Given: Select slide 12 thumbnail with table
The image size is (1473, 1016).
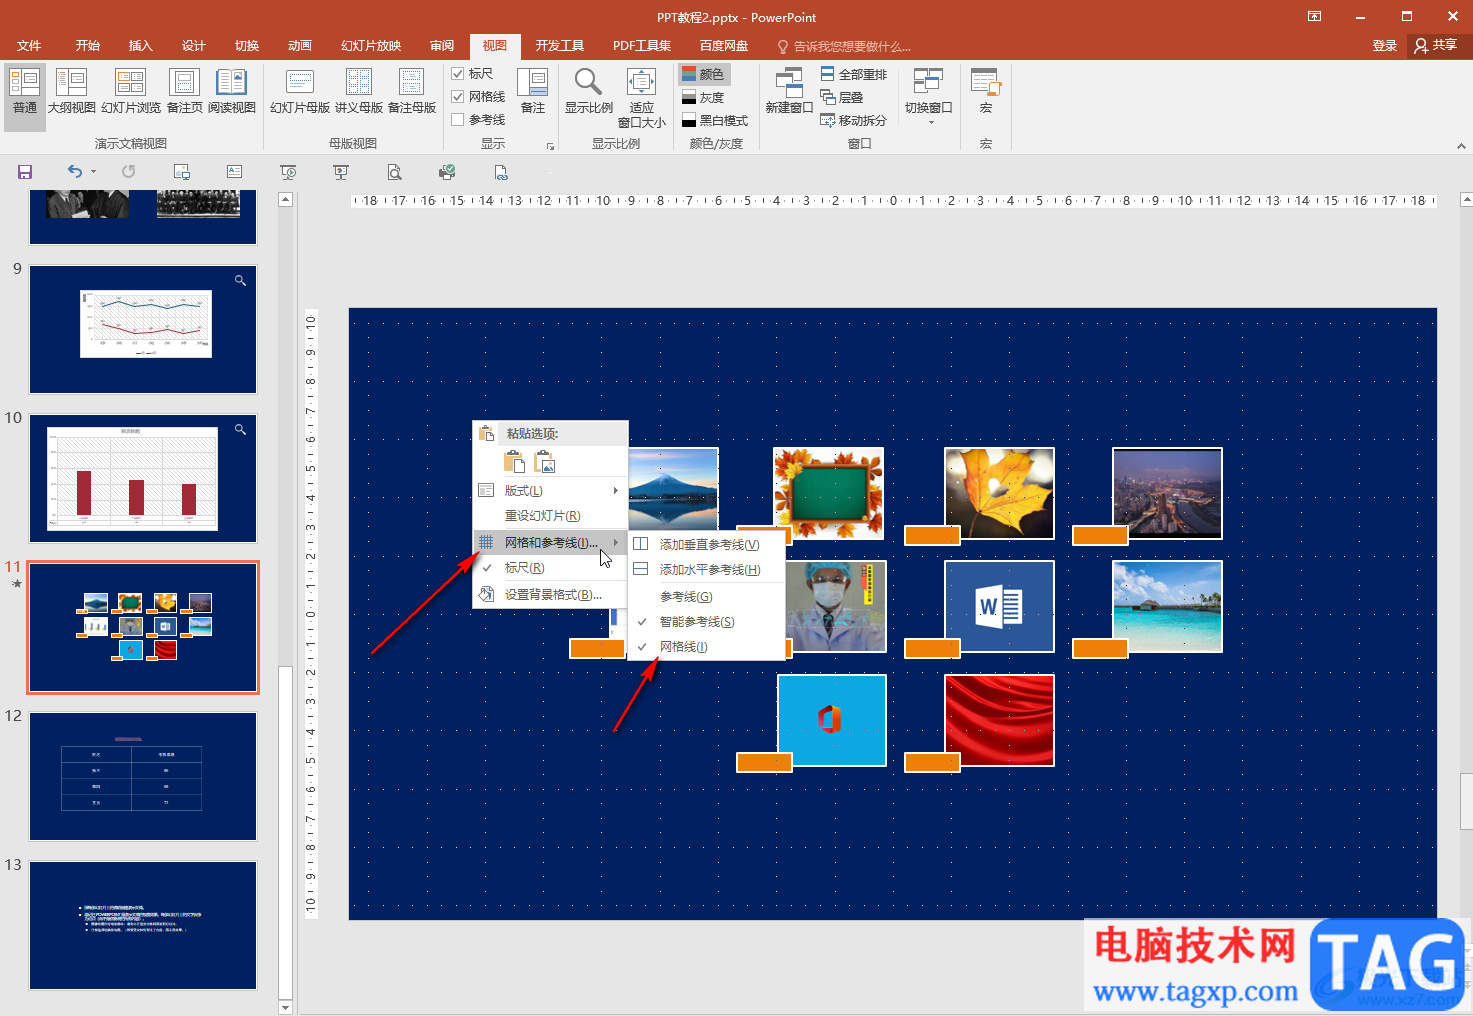Looking at the screenshot, I should pos(143,777).
